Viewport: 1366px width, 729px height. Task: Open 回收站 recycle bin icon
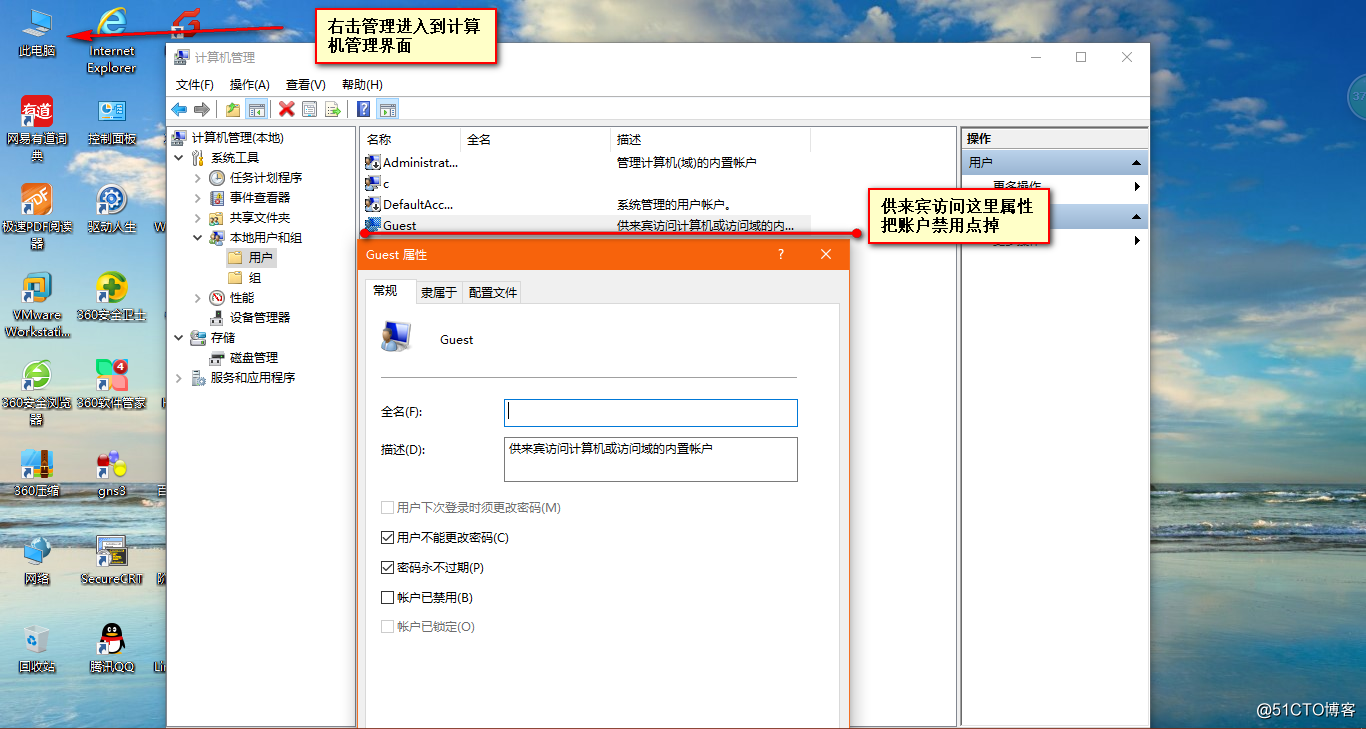tap(38, 647)
